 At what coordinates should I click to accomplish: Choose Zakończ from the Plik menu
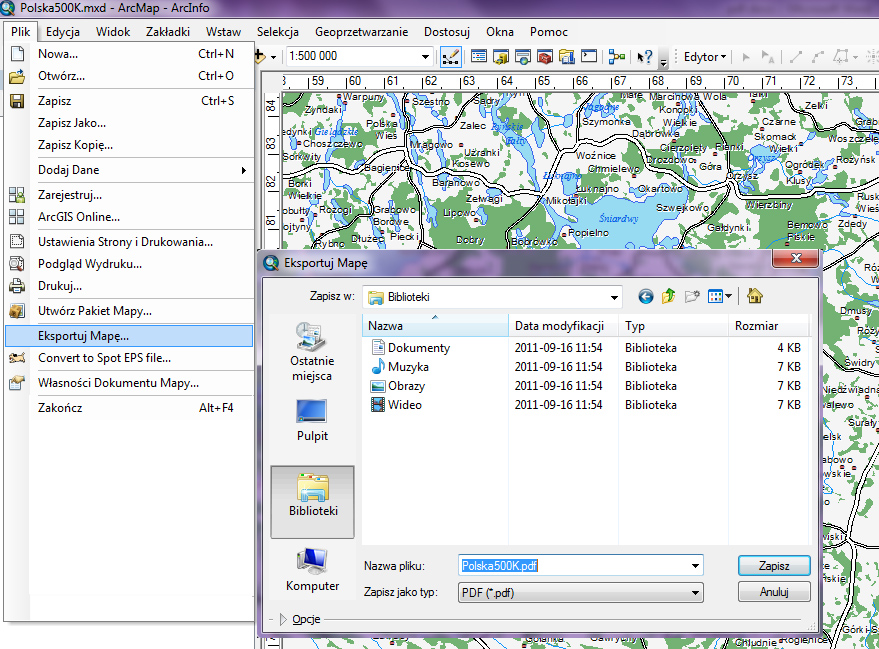[129, 408]
